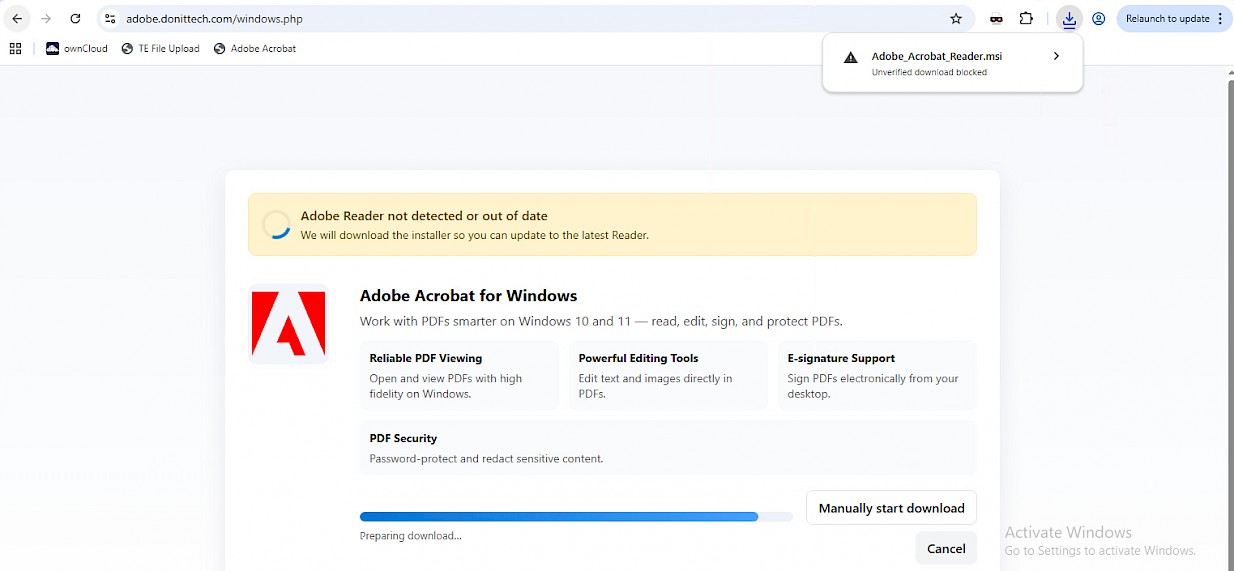Reload the current page
Viewport: 1234px width, 571px height.
(75, 19)
